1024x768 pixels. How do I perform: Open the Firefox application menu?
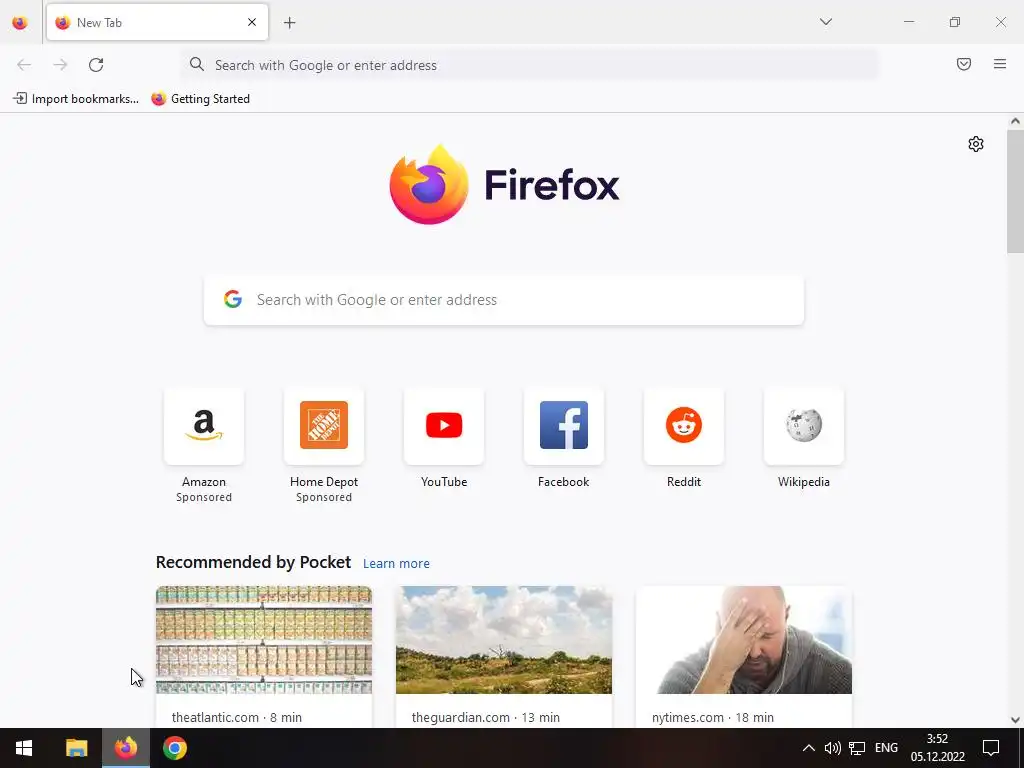click(x=1000, y=64)
